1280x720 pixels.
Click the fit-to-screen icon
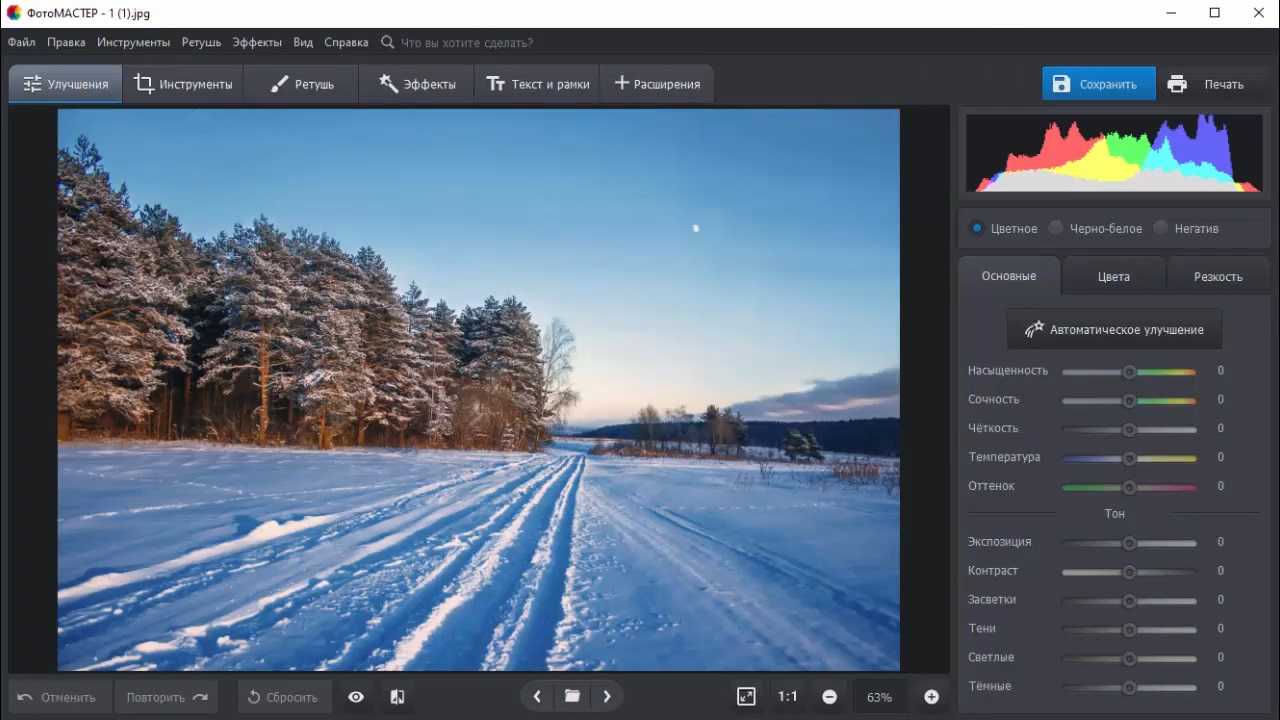point(746,697)
